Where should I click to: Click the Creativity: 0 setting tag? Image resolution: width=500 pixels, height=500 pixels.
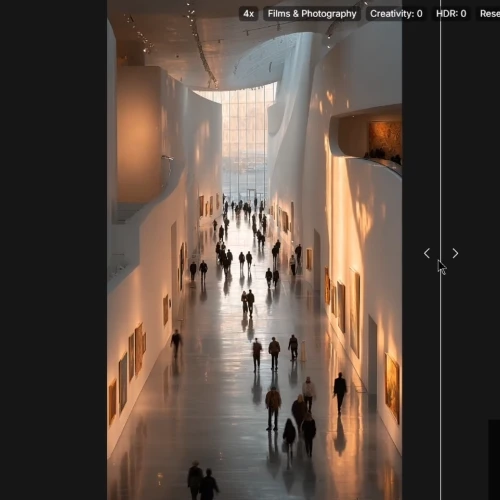(x=396, y=14)
